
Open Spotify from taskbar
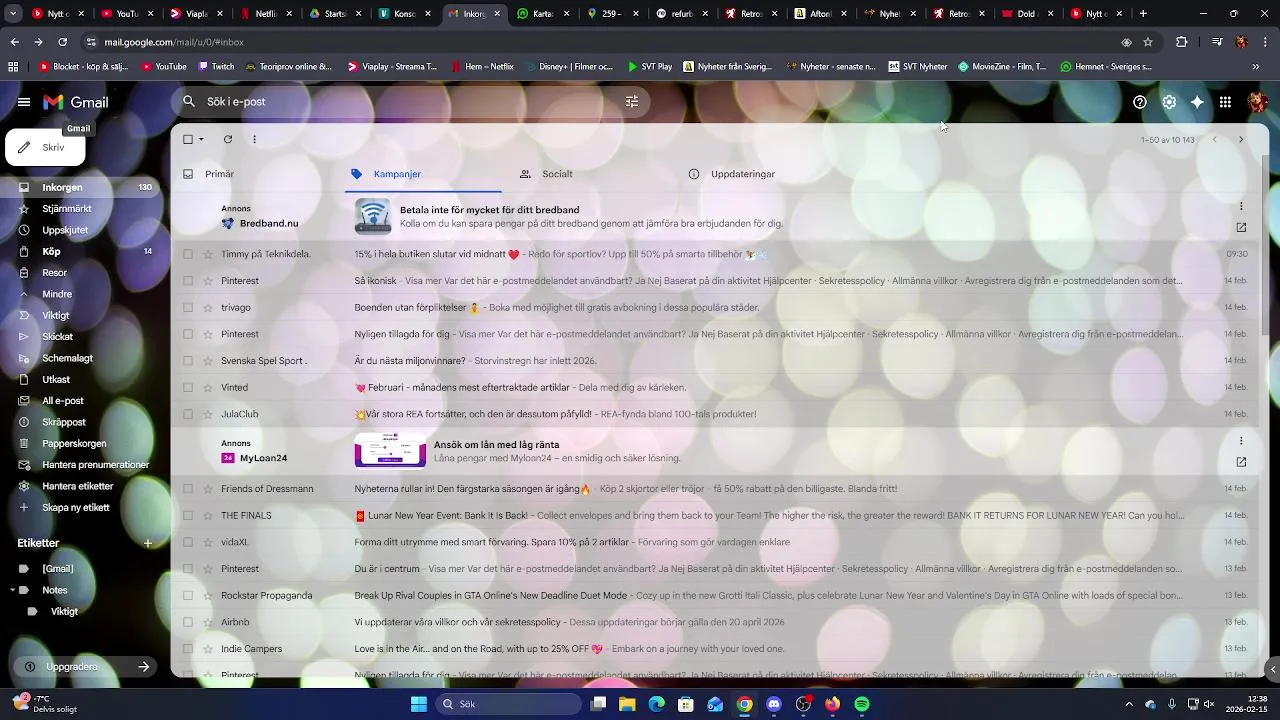point(862,704)
